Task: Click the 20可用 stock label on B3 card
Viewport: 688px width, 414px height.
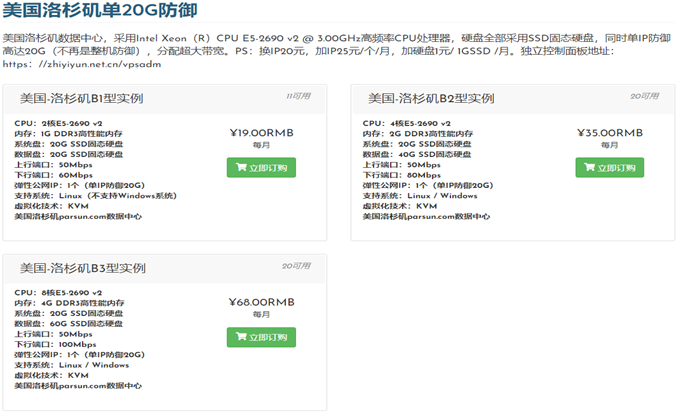Action: (296, 266)
